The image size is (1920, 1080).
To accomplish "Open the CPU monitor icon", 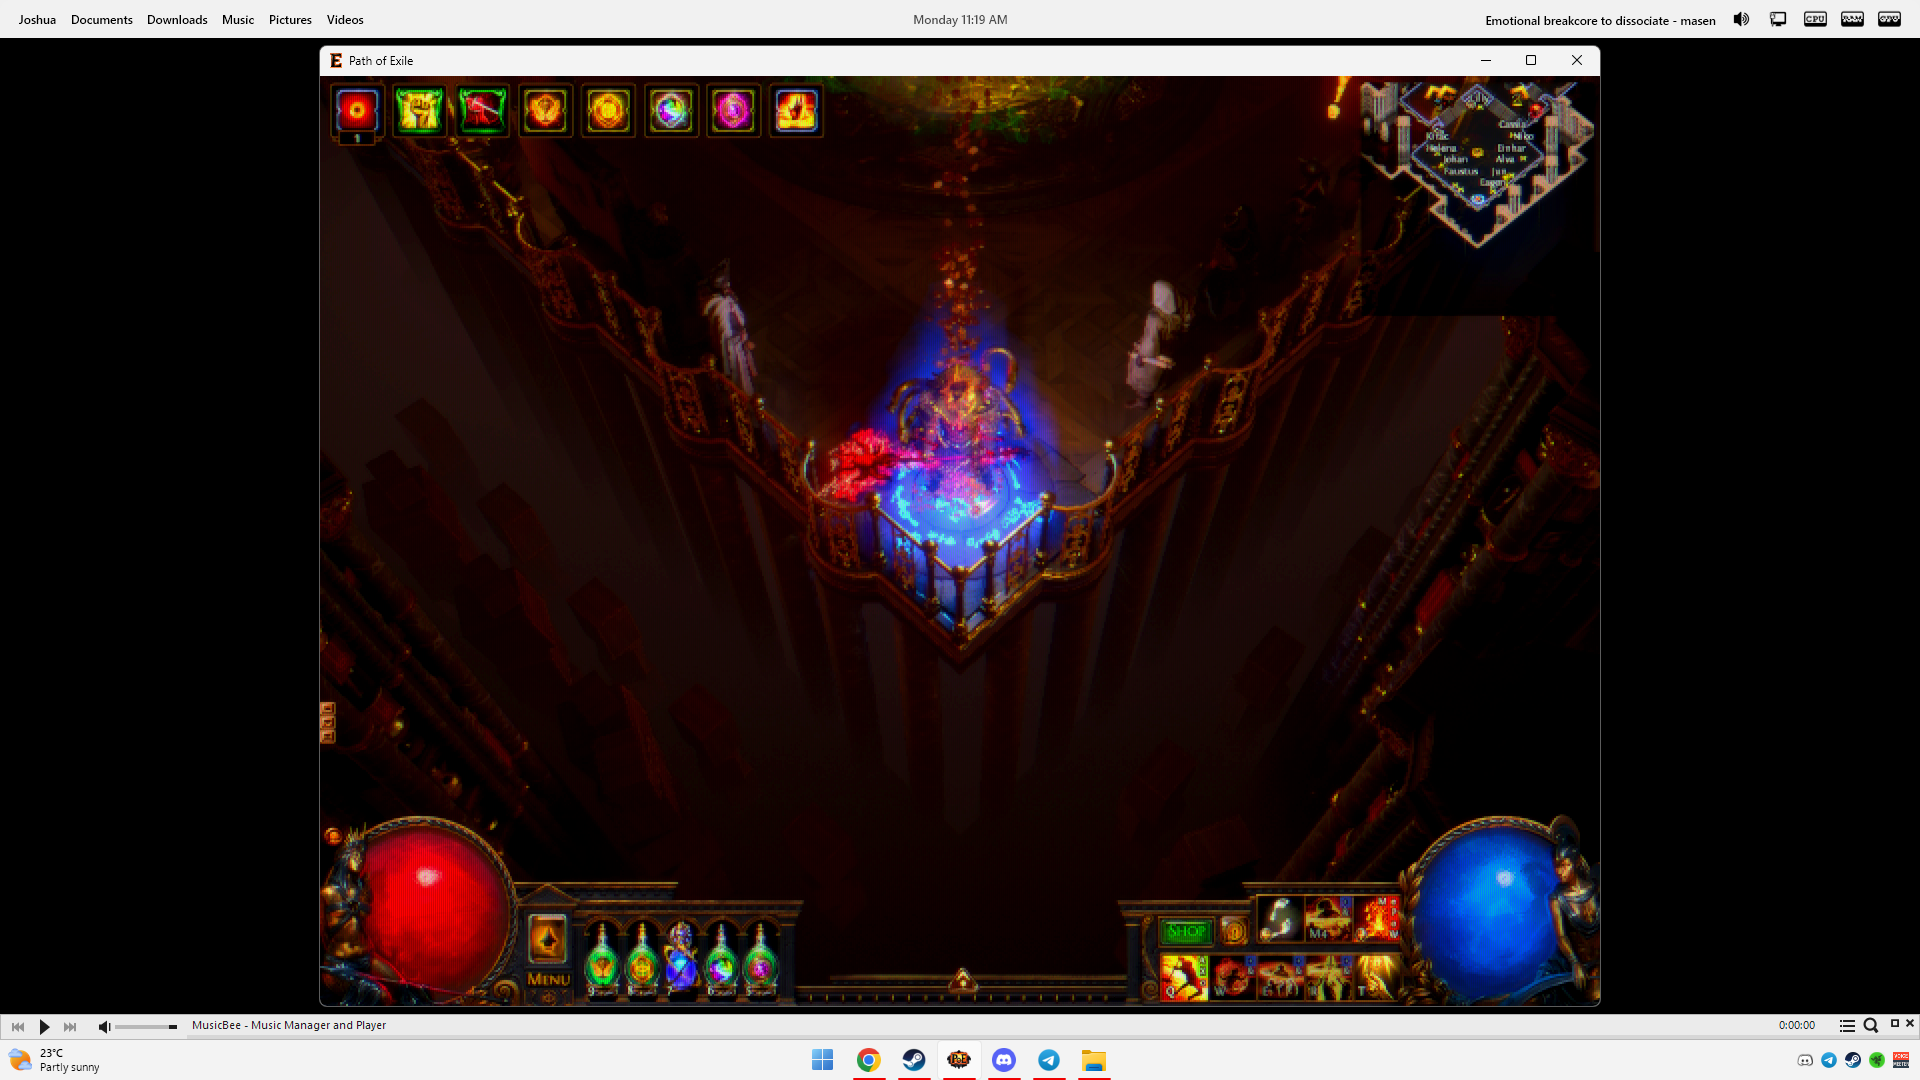I will (1815, 19).
